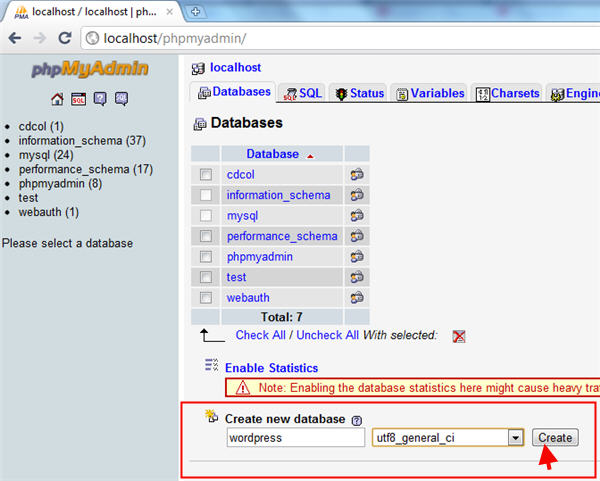Select phpmyadmin (8) in the sidebar list
This screenshot has height=481, width=600.
pos(60,184)
